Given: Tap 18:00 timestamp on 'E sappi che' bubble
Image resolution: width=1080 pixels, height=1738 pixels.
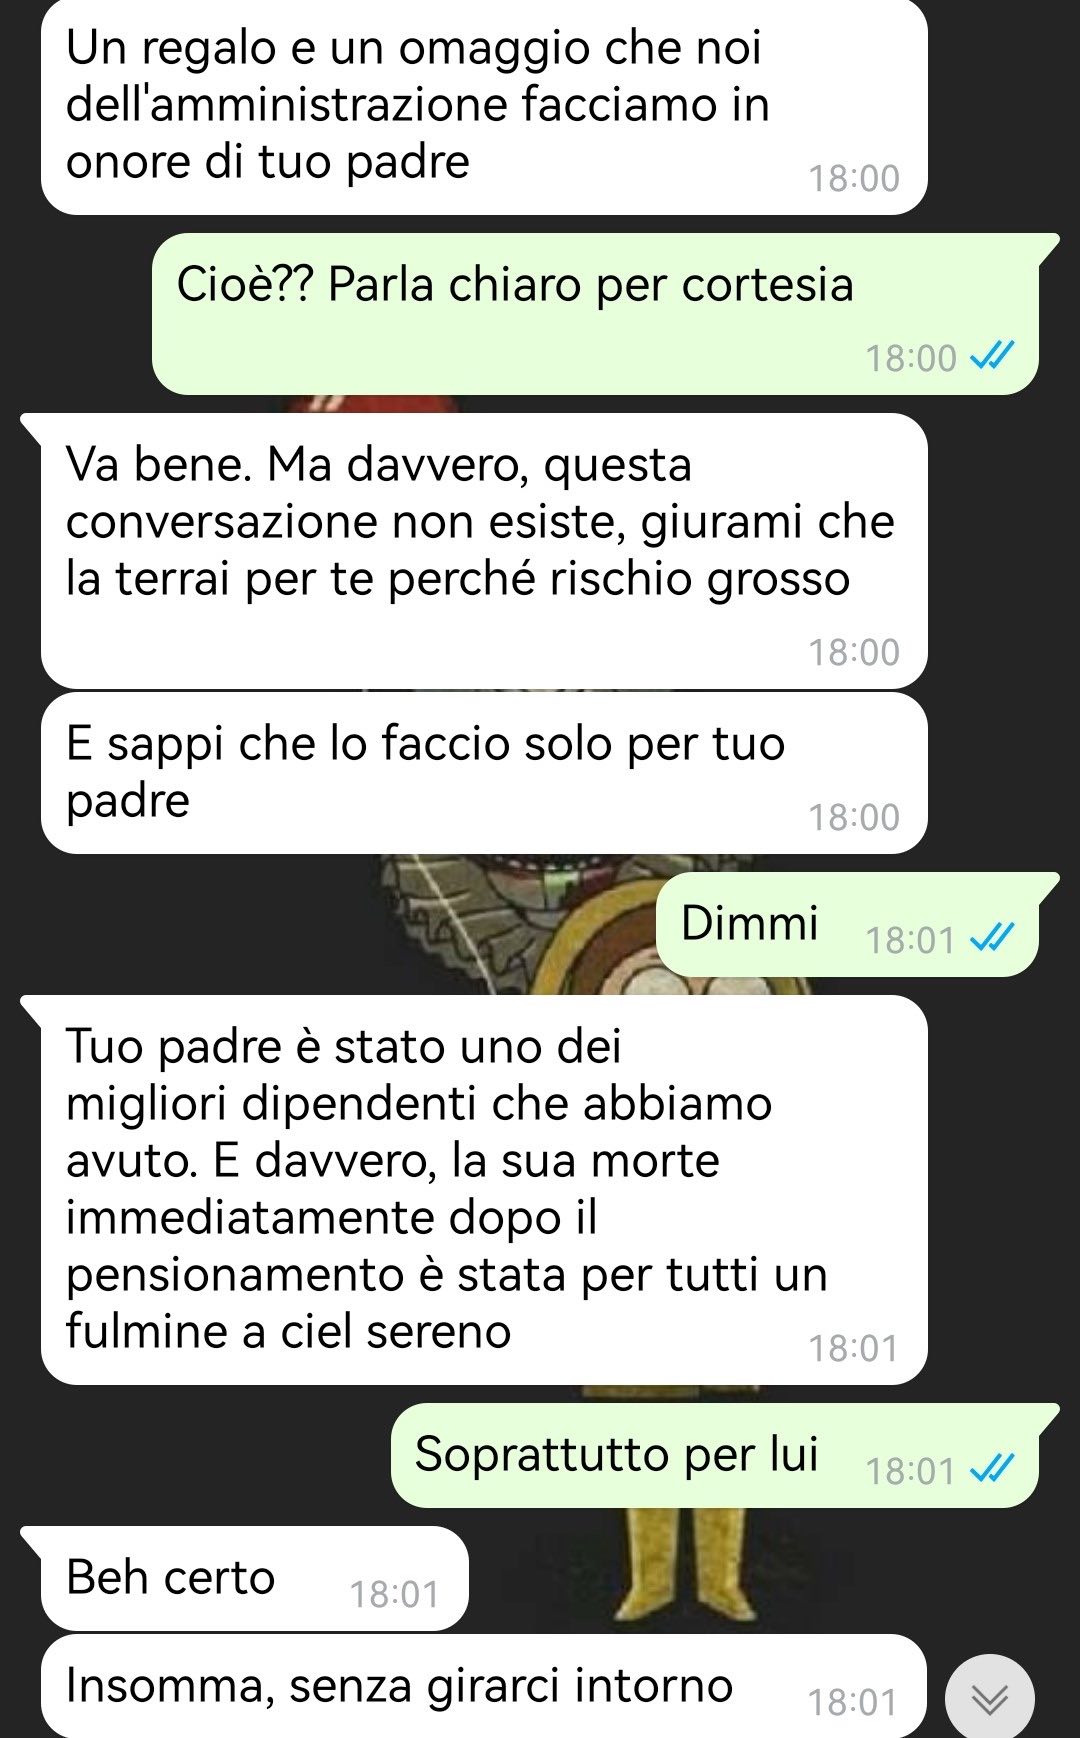Looking at the screenshot, I should click(x=854, y=817).
